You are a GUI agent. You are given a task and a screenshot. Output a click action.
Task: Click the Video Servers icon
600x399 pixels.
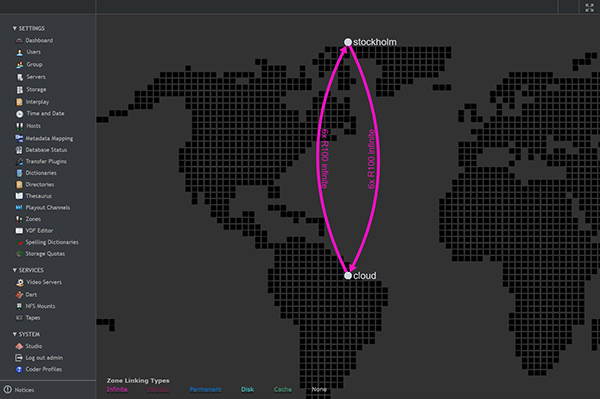(20, 282)
